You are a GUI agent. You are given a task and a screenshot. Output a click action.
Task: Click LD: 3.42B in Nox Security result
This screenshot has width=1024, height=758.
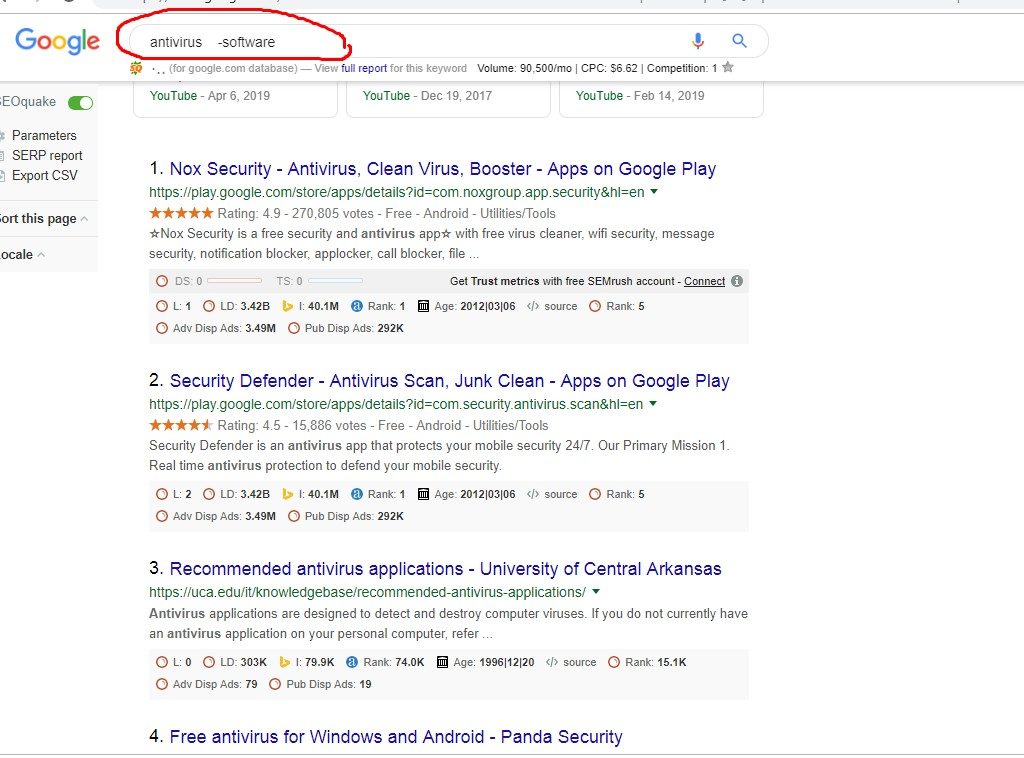click(x=236, y=306)
